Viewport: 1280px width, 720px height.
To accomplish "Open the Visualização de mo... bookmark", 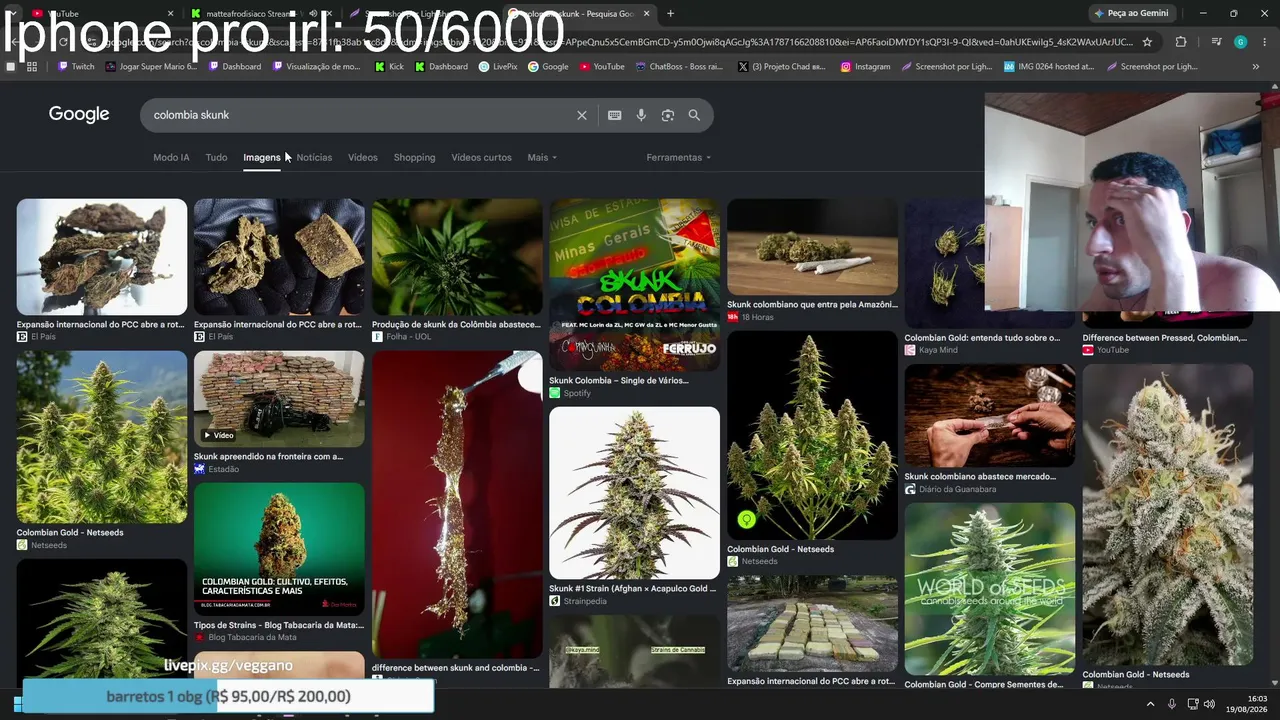I will [x=316, y=67].
